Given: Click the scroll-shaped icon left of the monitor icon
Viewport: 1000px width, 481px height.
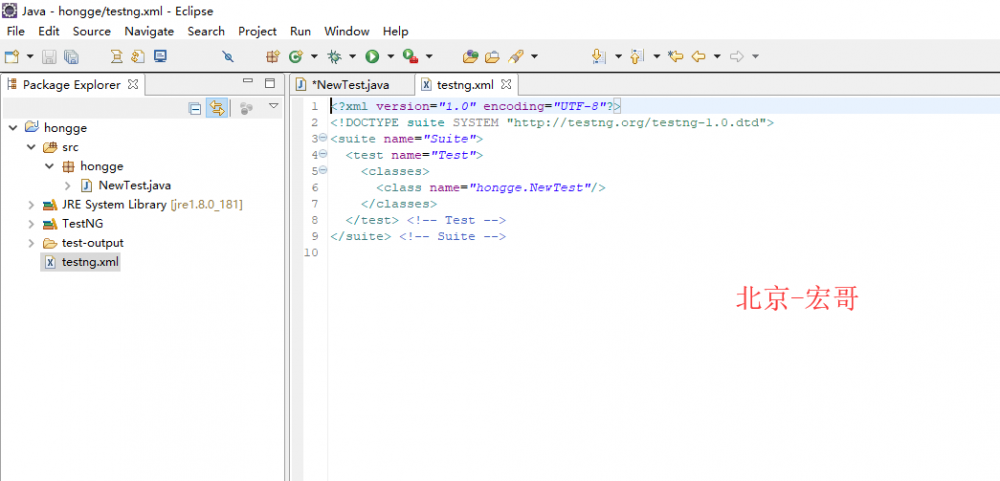Looking at the screenshot, I should (138, 57).
